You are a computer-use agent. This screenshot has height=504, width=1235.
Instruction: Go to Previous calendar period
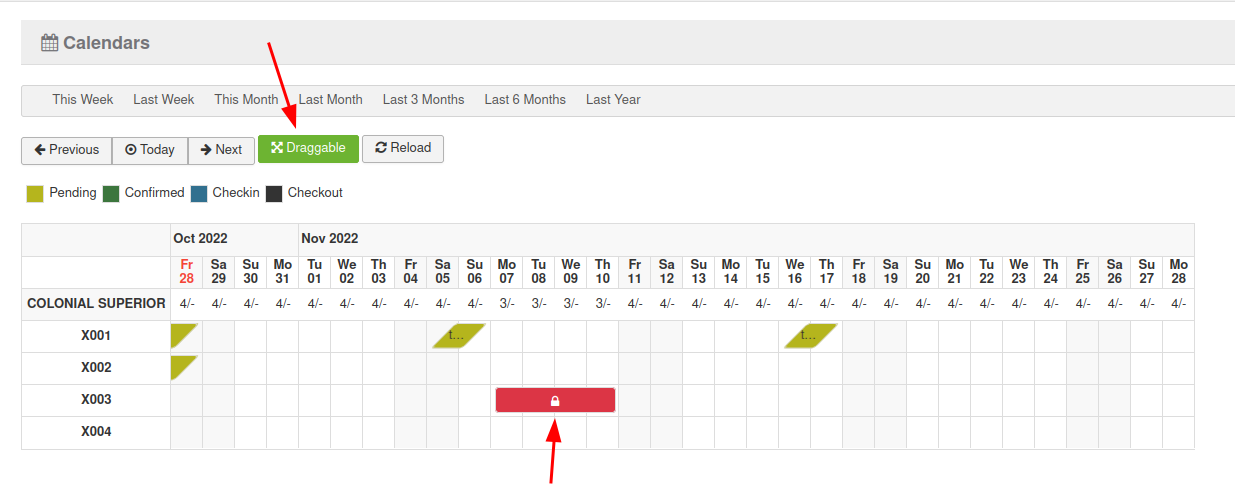[x=67, y=150]
